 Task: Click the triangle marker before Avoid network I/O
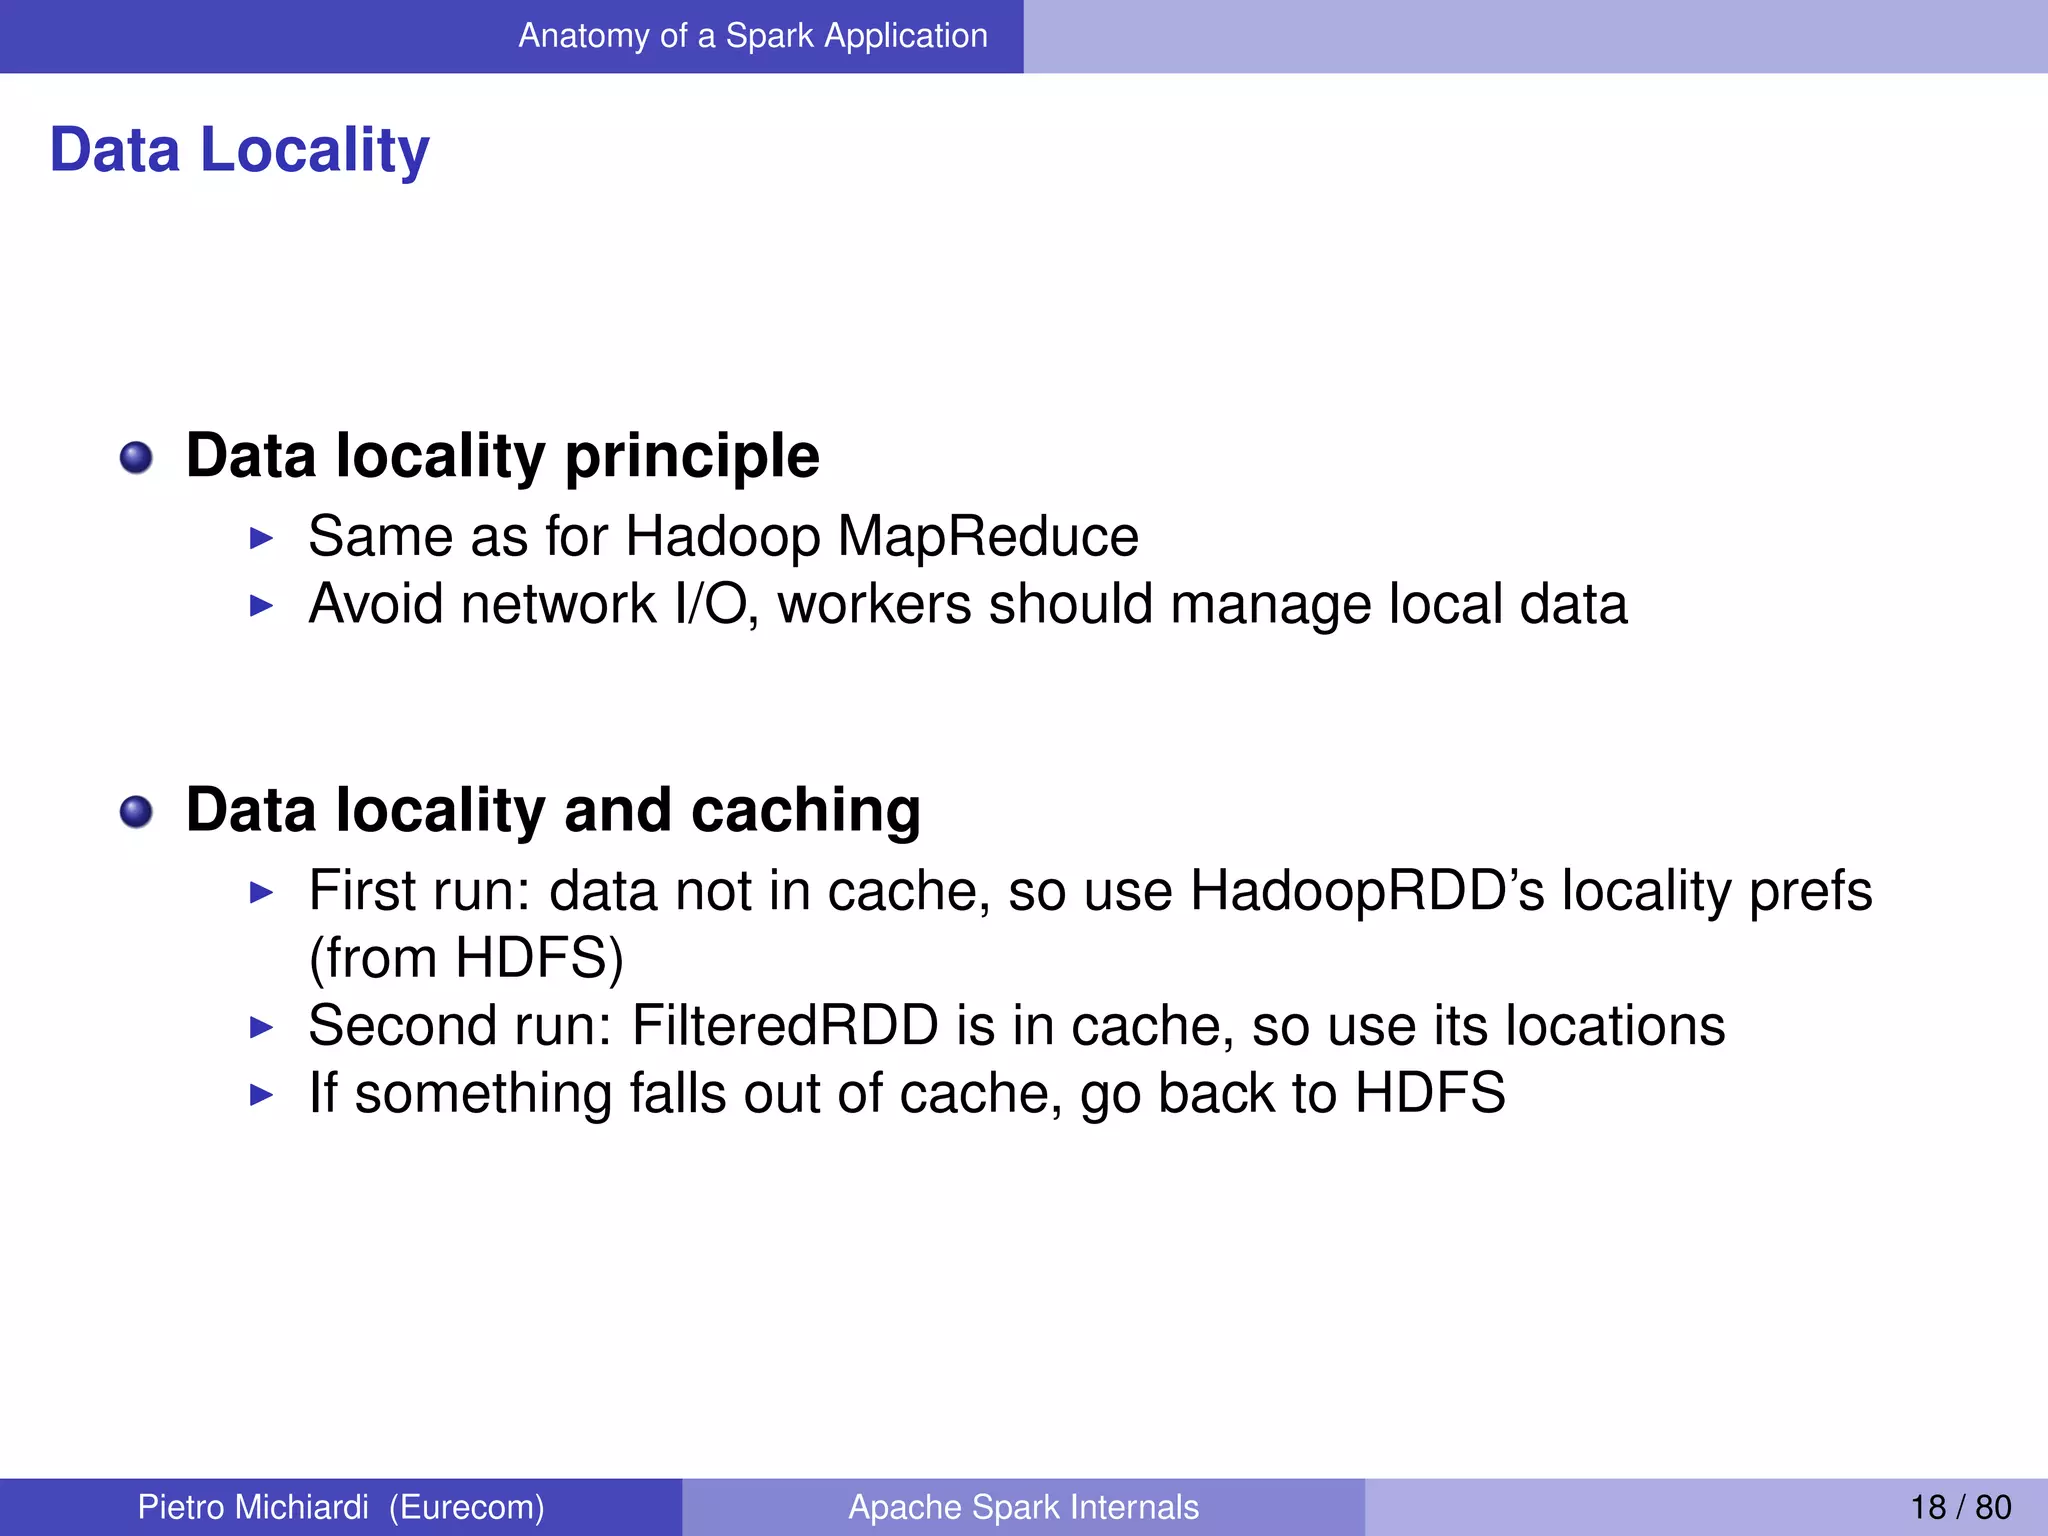coord(261,605)
